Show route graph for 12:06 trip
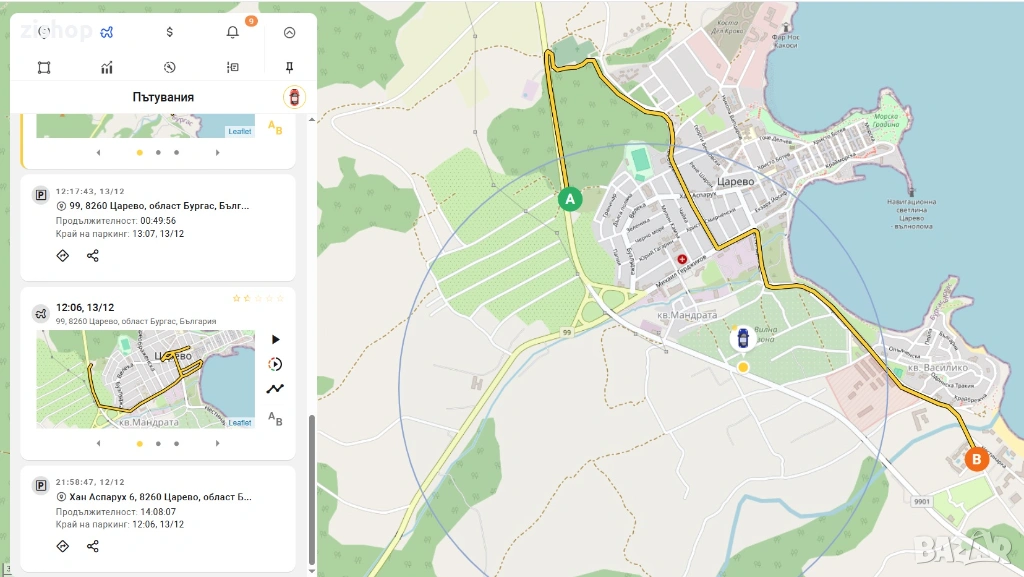 point(275,389)
